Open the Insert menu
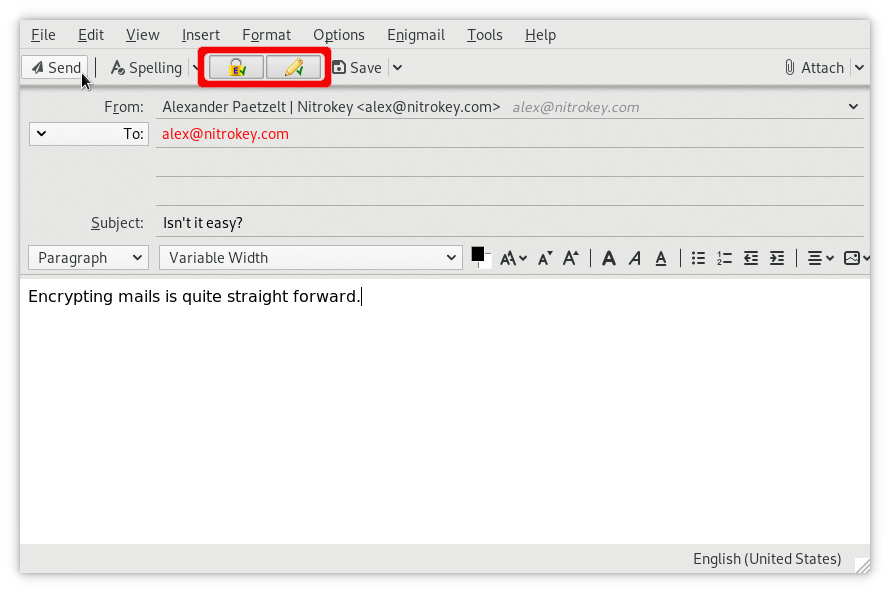Image resolution: width=890 pixels, height=593 pixels. pos(201,35)
